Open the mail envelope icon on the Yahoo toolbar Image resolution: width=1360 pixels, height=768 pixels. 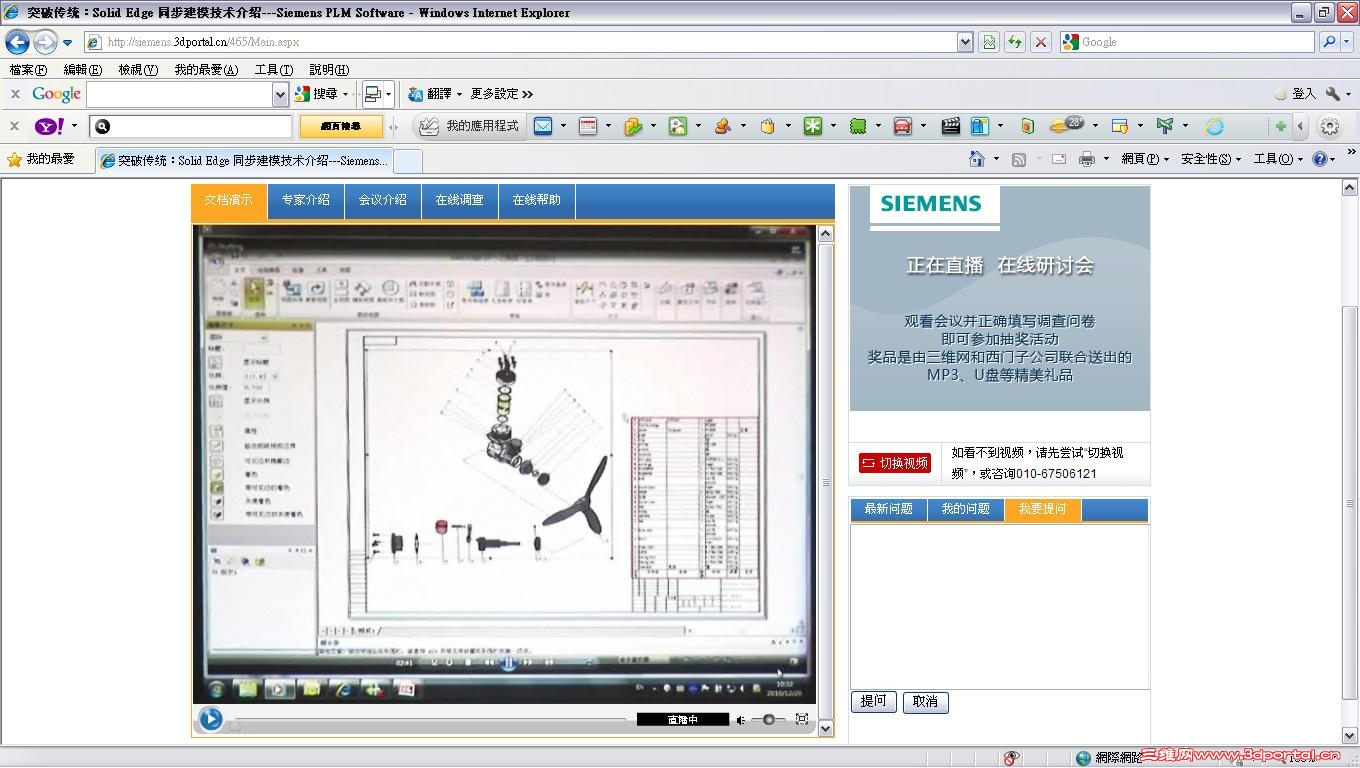[x=543, y=126]
